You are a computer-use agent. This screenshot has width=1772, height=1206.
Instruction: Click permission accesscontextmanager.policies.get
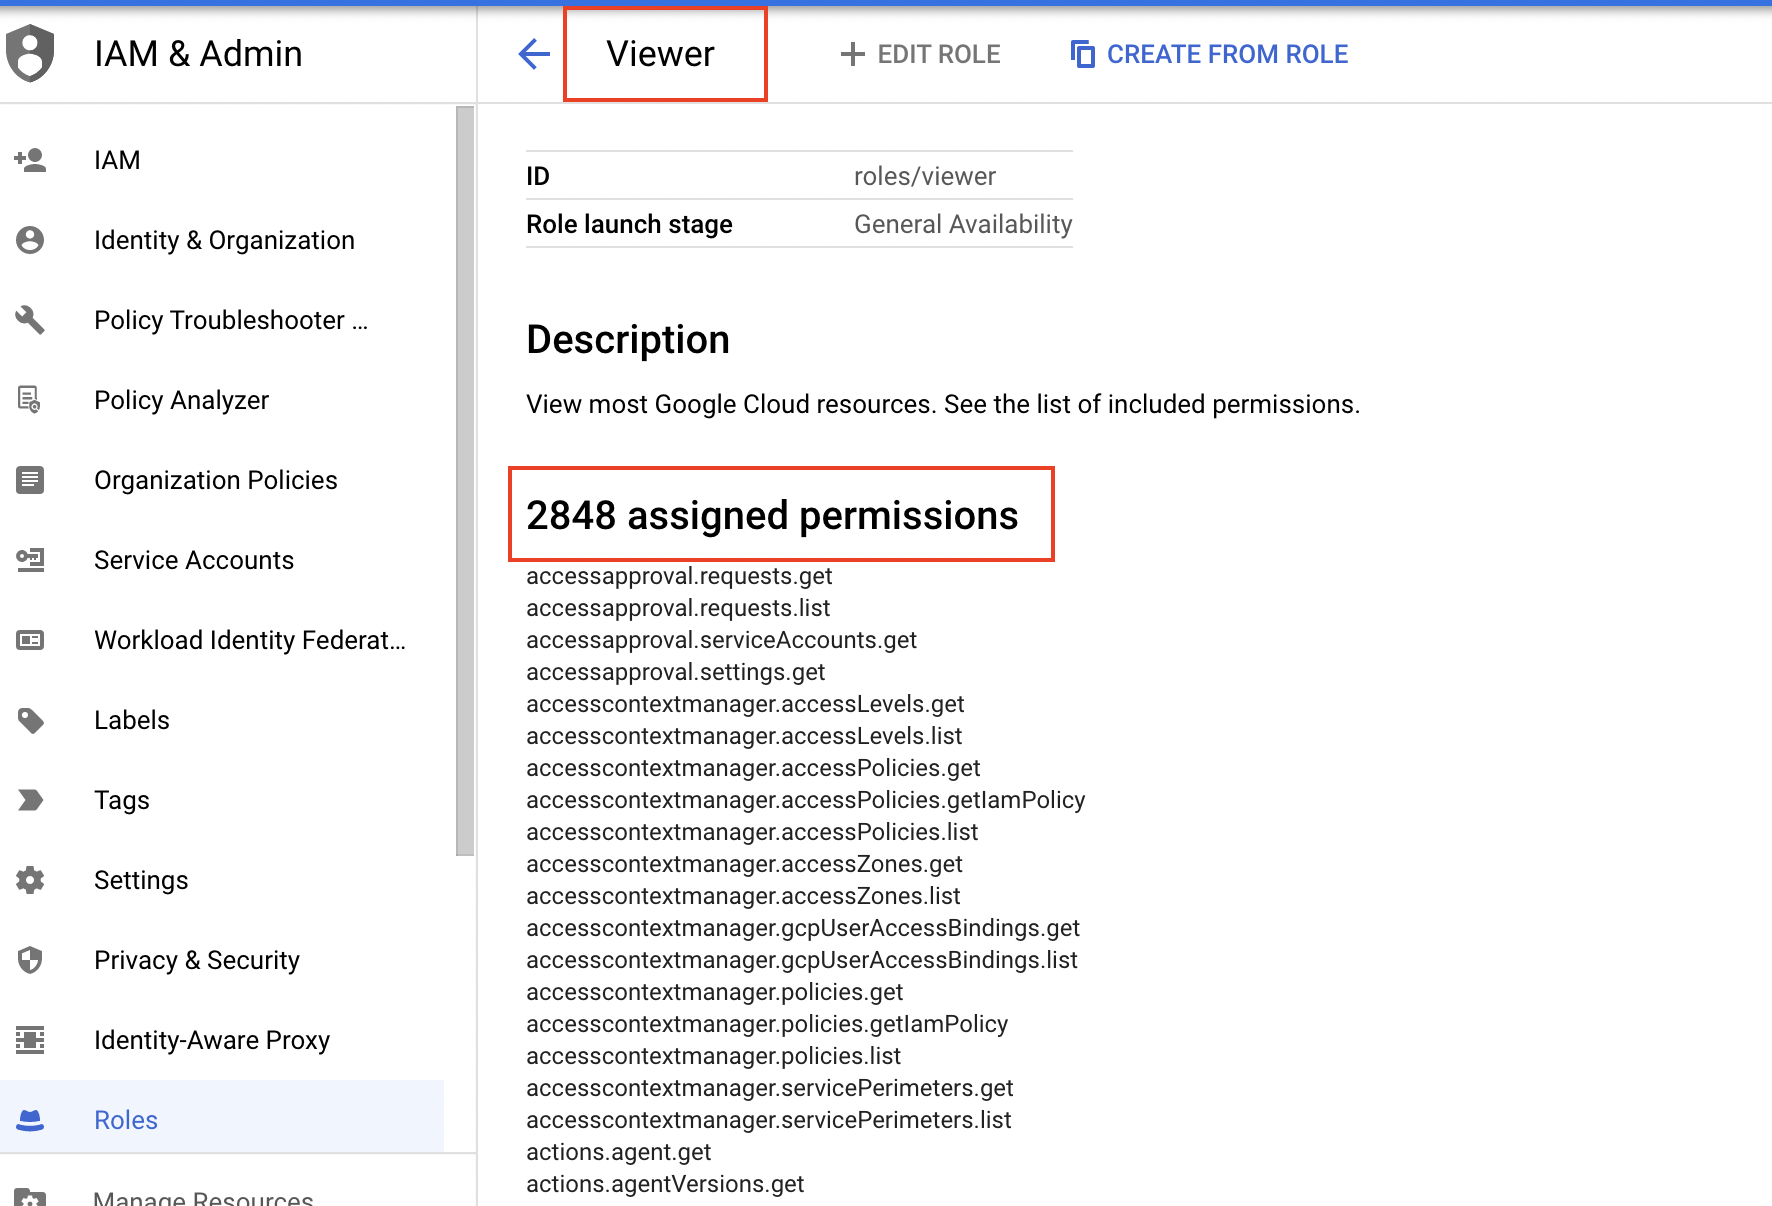coord(715,992)
